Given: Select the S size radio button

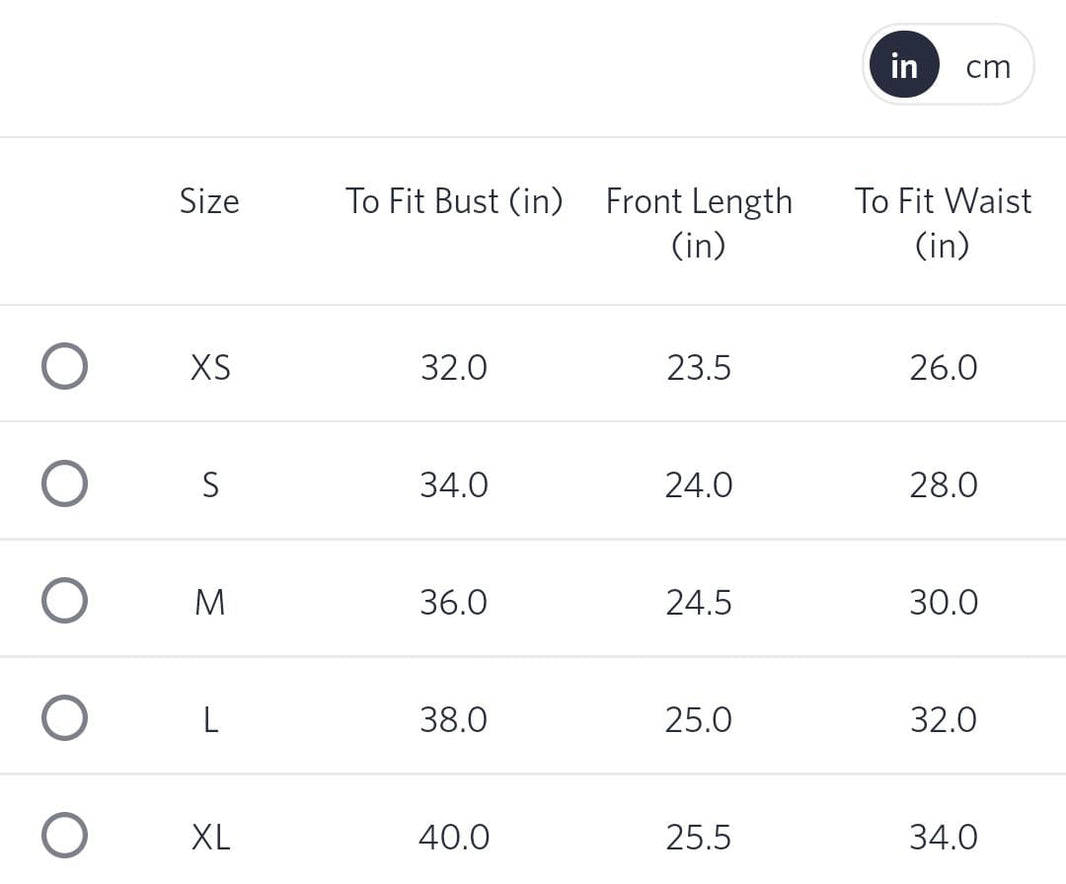Looking at the screenshot, I should 64,484.
